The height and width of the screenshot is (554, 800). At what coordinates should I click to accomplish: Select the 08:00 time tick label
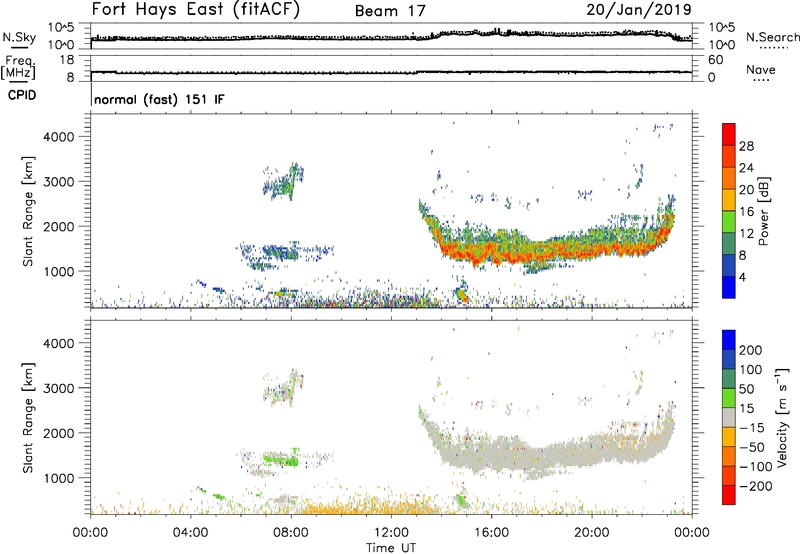tap(291, 533)
